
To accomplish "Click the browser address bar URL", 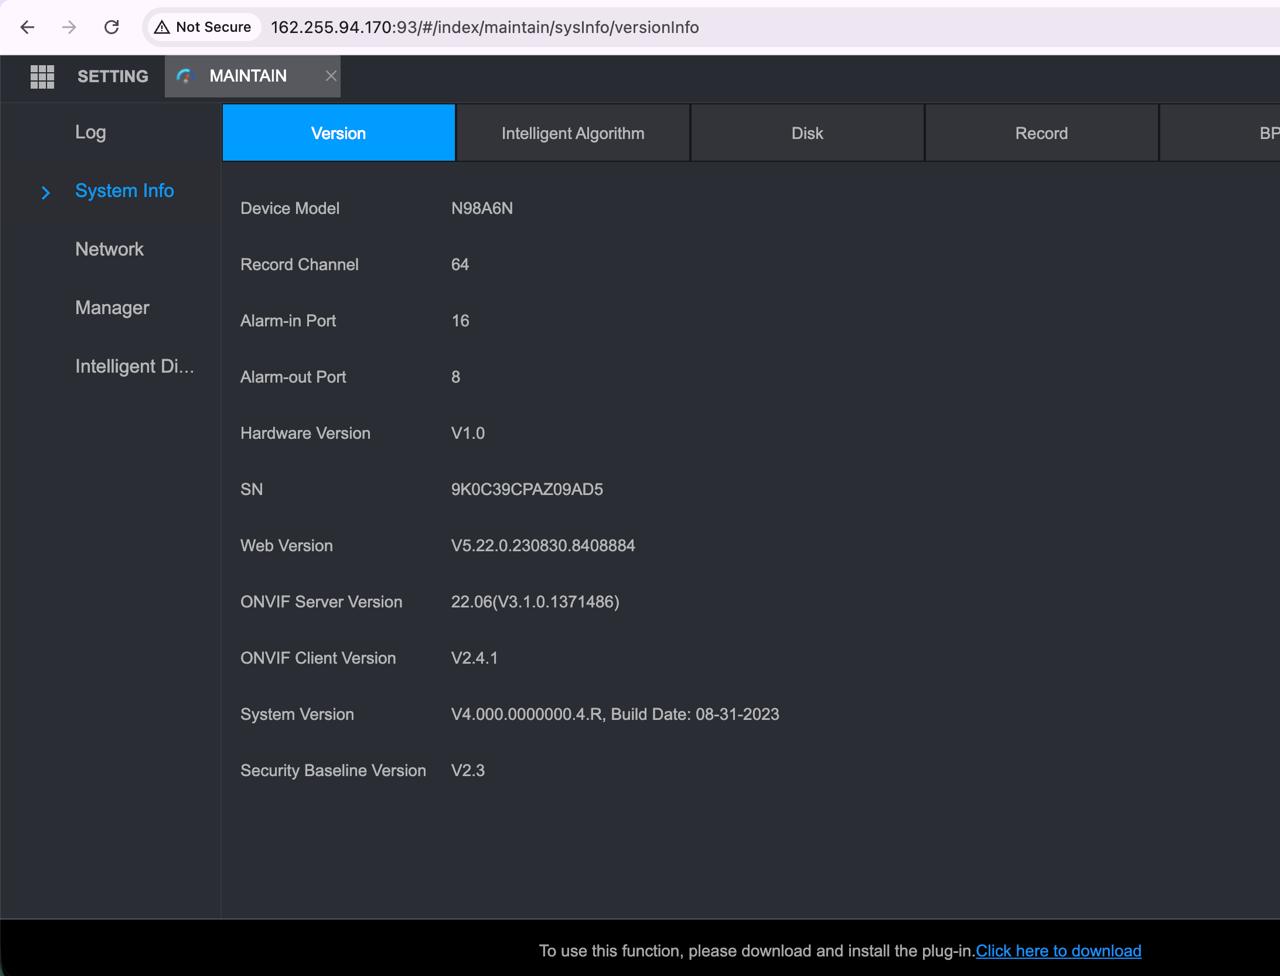I will (485, 27).
